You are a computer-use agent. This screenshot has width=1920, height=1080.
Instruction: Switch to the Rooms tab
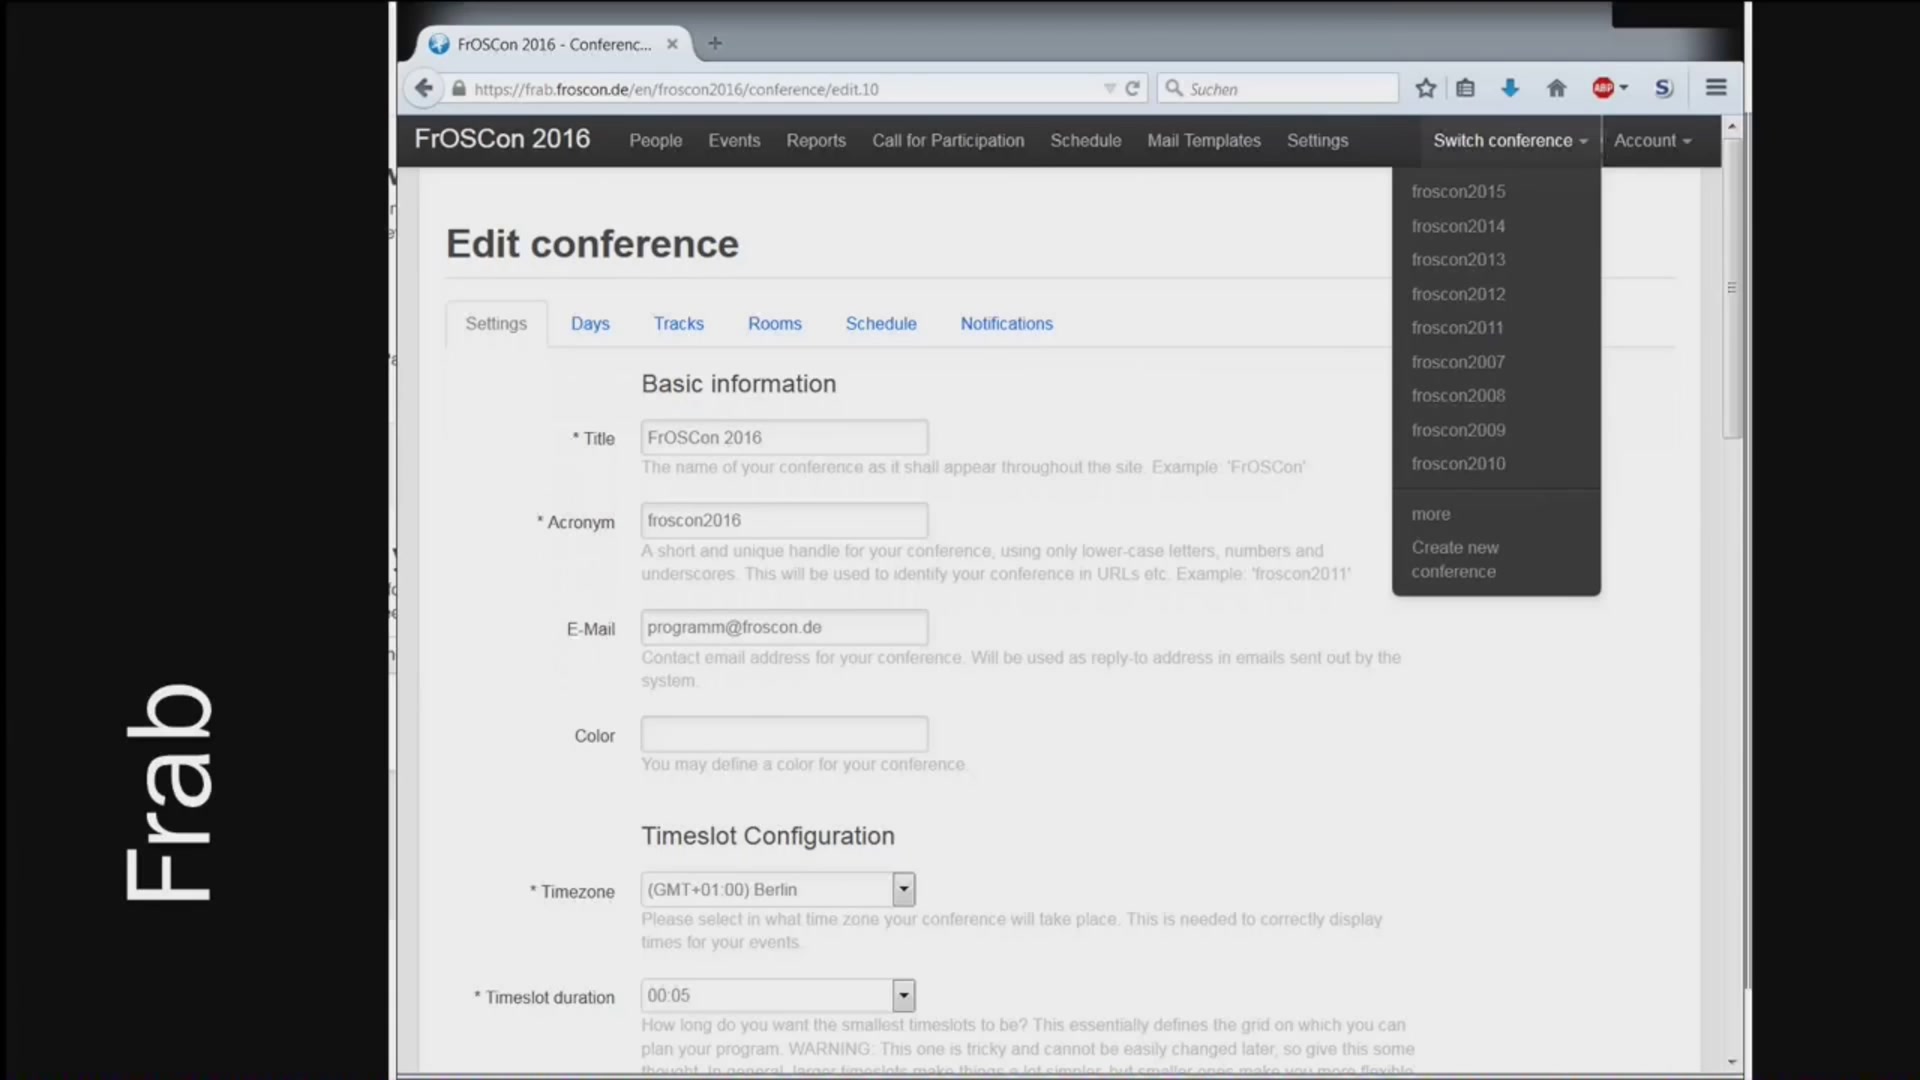tap(775, 324)
